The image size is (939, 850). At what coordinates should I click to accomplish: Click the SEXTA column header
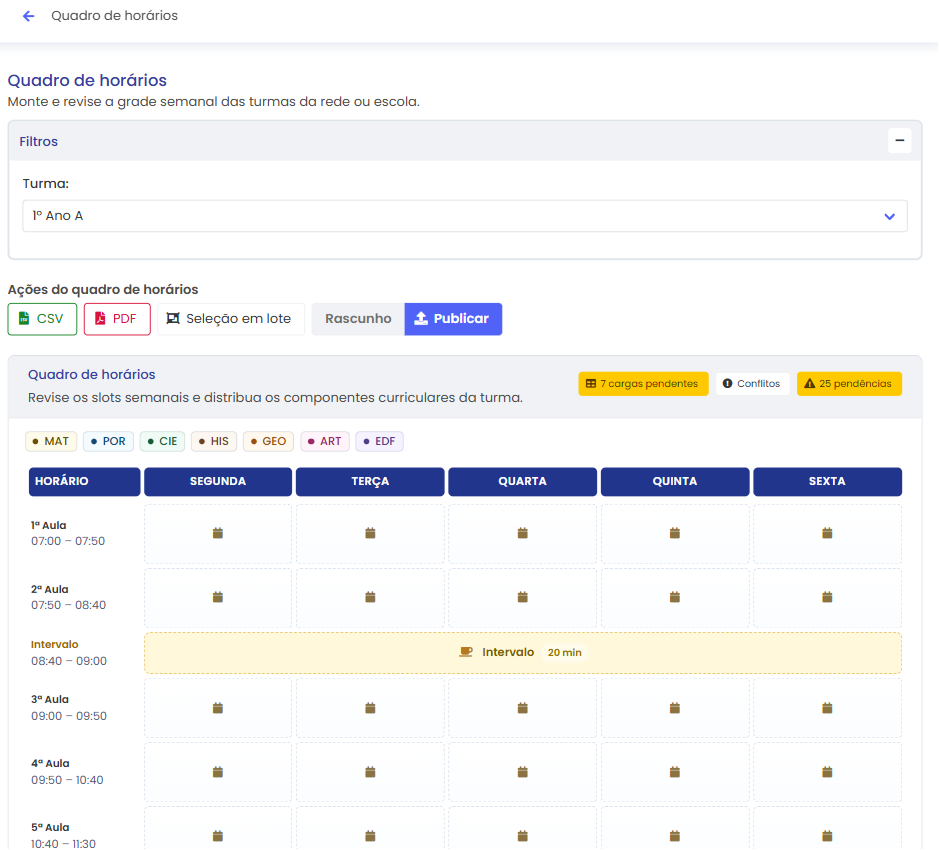coord(828,482)
